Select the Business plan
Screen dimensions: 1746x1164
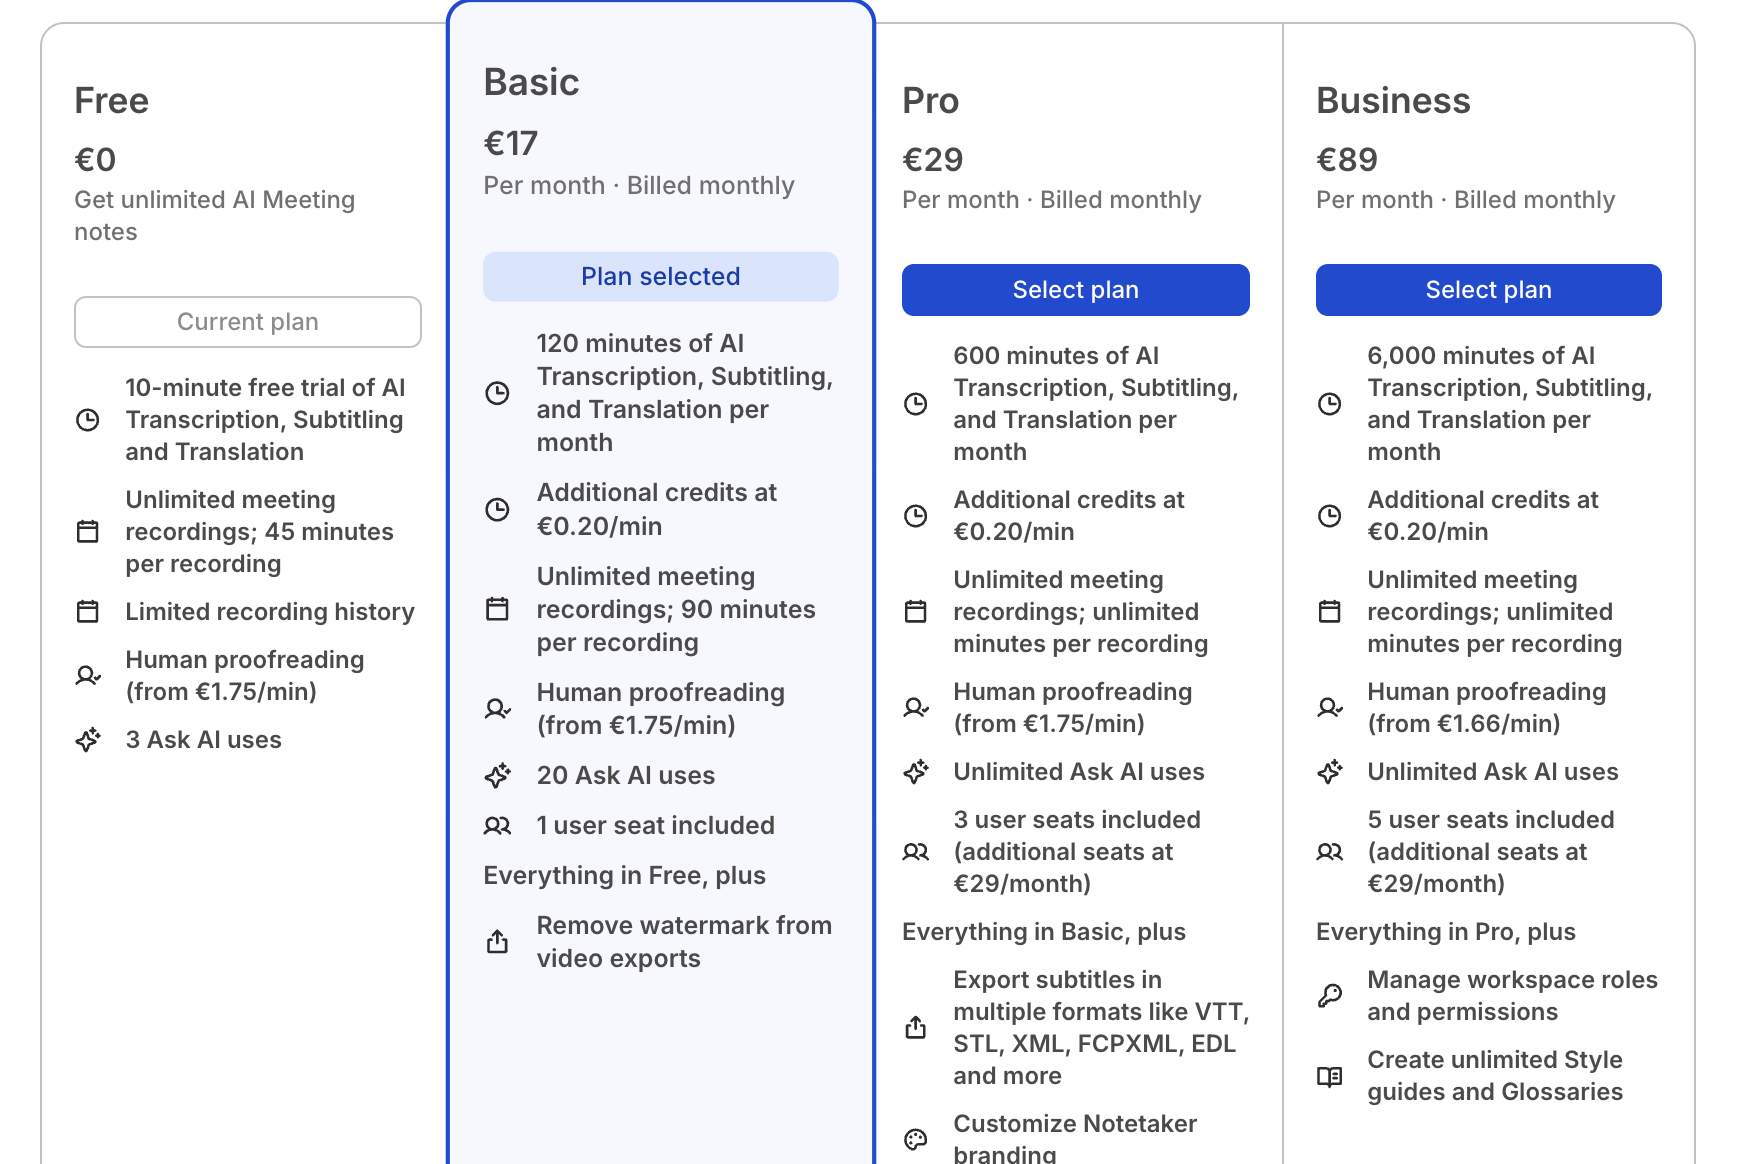point(1488,289)
